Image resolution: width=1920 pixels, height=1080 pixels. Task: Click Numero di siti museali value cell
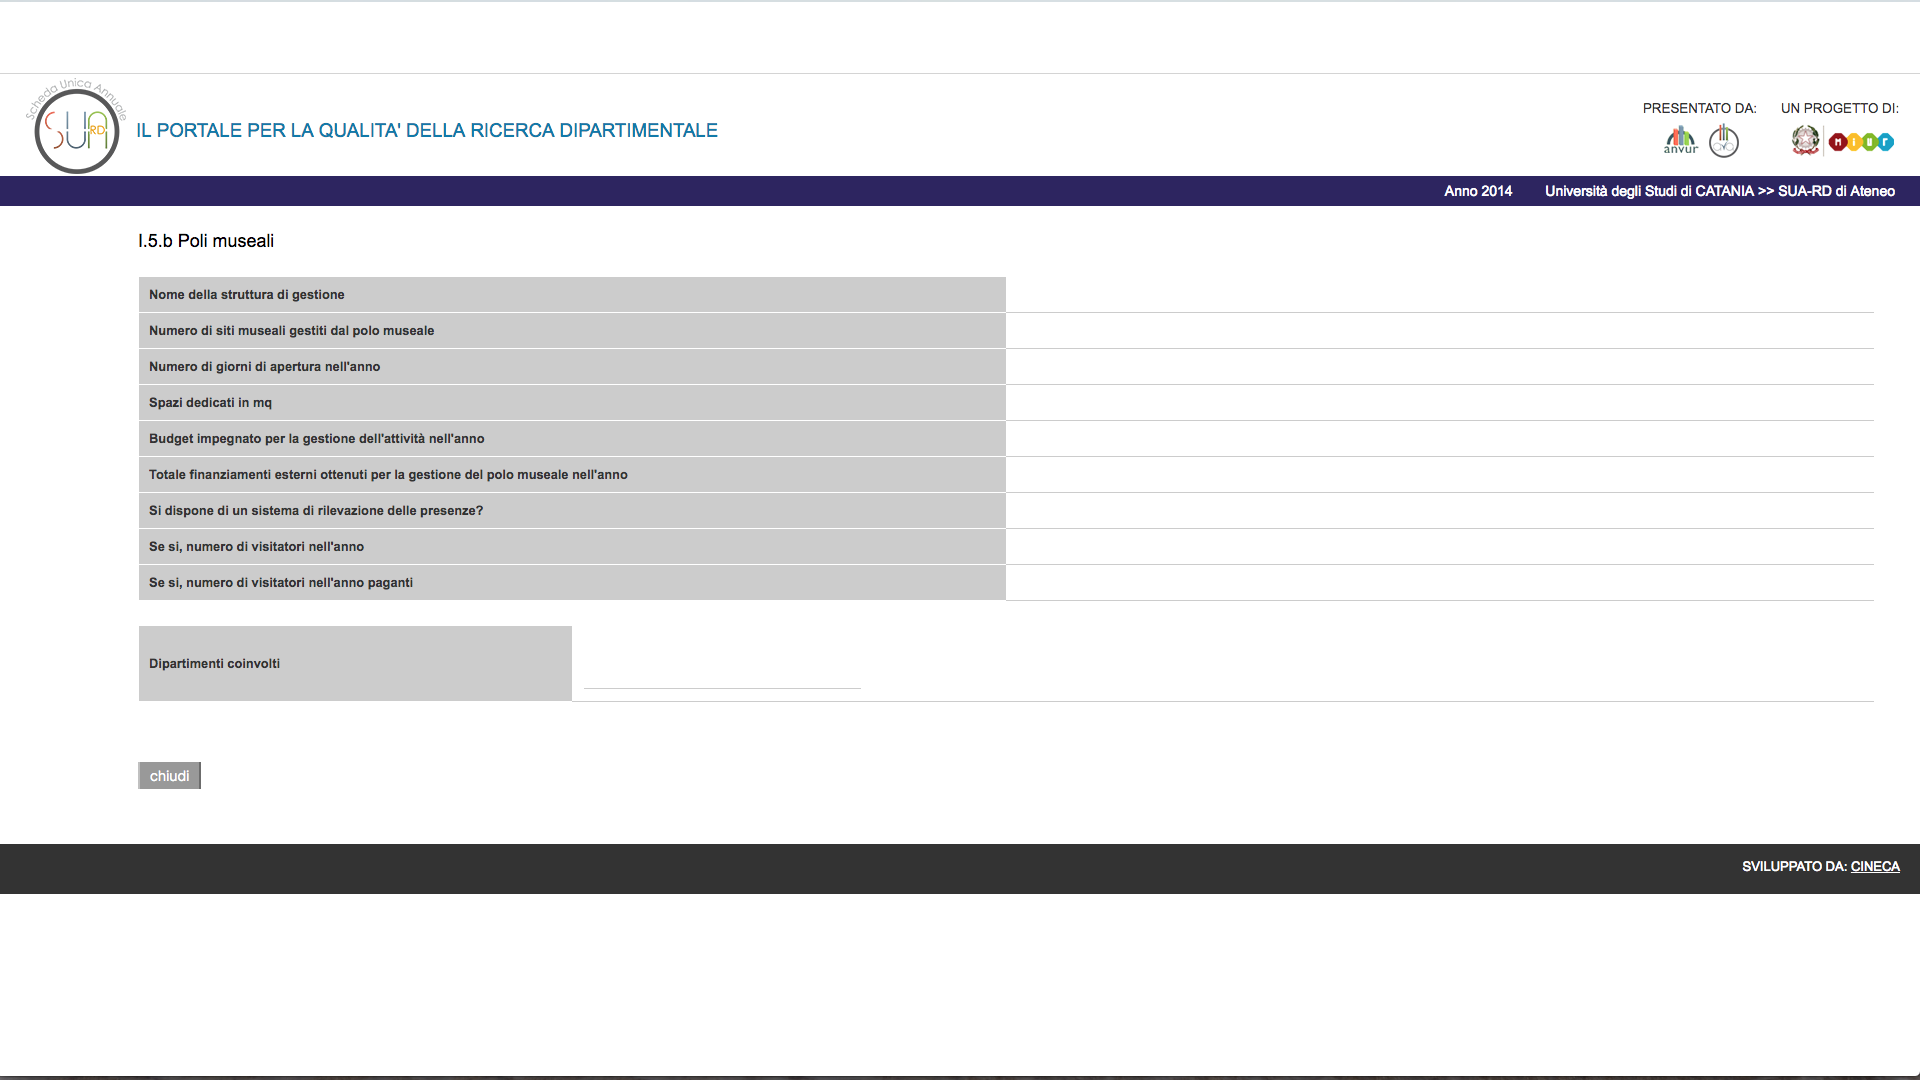[x=1439, y=331]
